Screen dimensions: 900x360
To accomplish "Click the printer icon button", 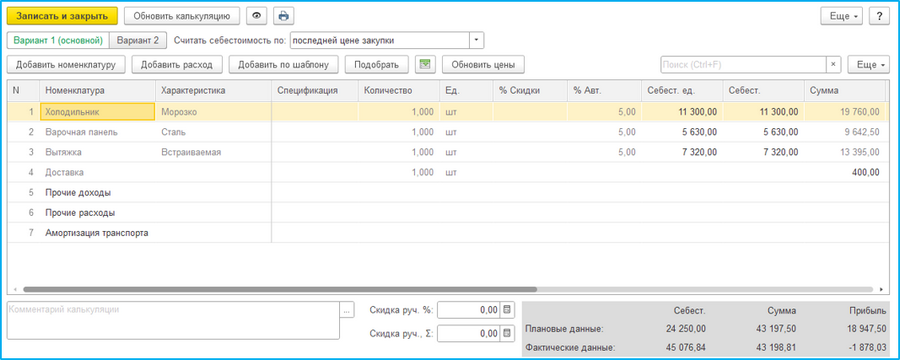I will (283, 16).
